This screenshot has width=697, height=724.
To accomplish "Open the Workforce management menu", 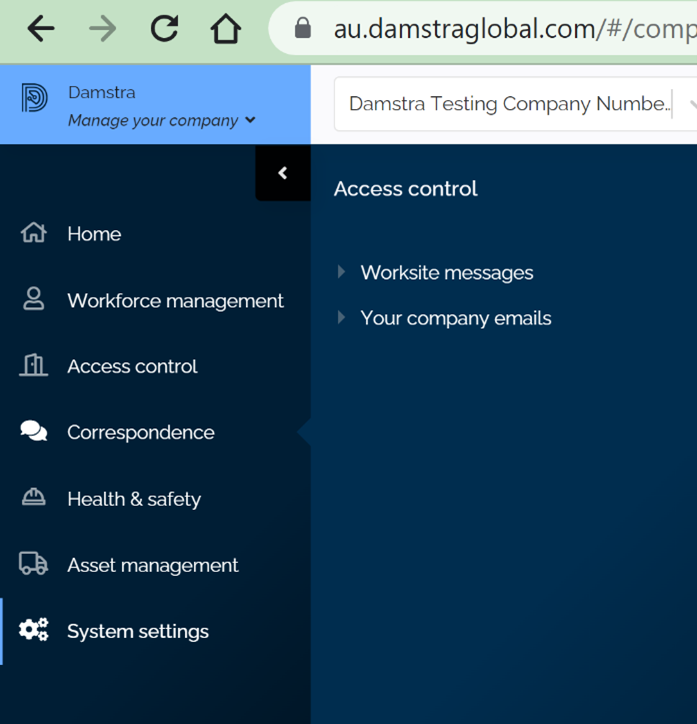I will [175, 300].
